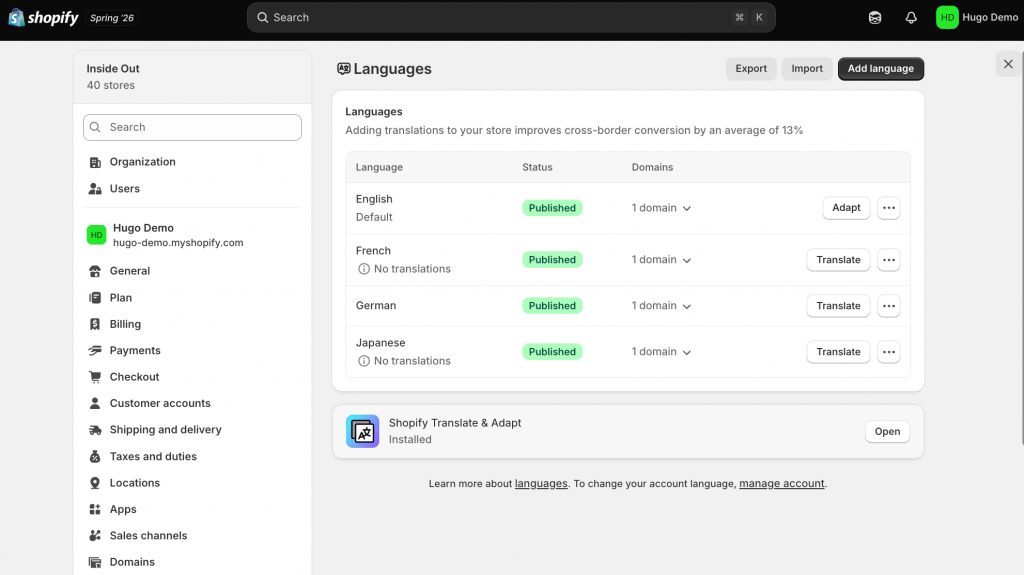This screenshot has height=575, width=1024.
Task: Click Adapt for English
Action: [846, 208]
